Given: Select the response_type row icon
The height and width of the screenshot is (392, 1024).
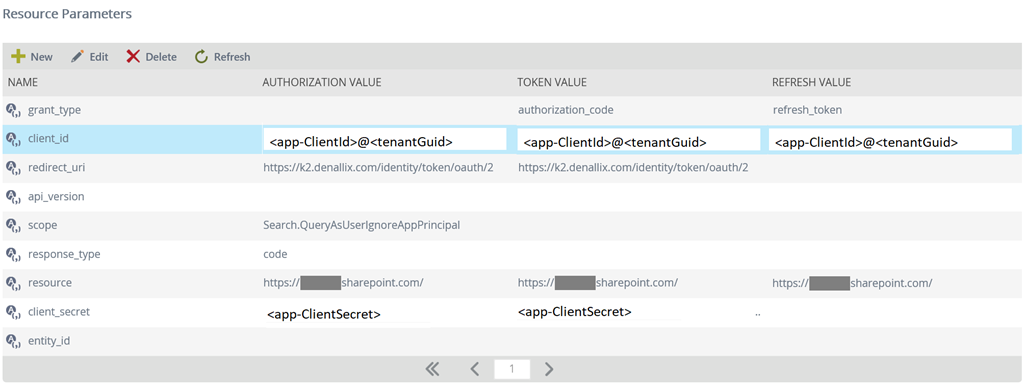Looking at the screenshot, I should tap(14, 254).
